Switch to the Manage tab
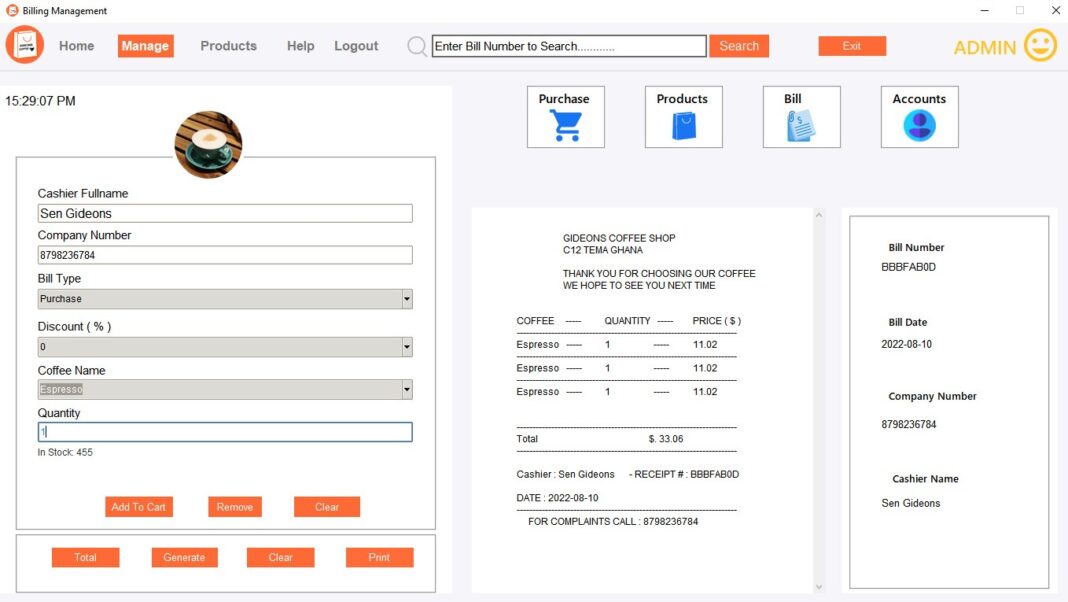Screen dimensions: 1068x602 (144, 45)
